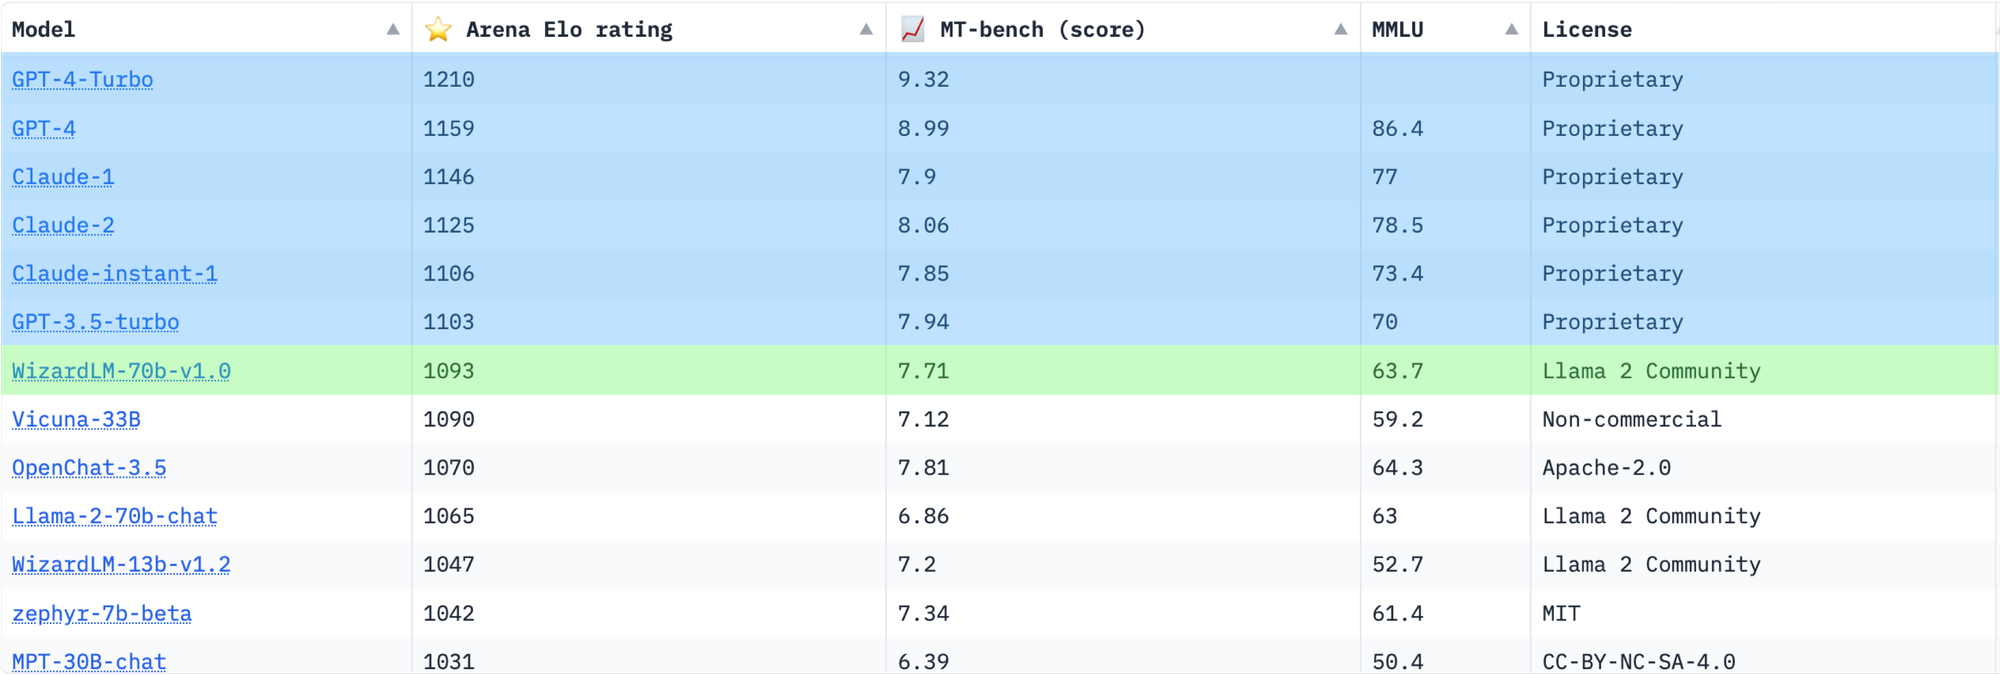Visit the Claude-instant-1 link
This screenshot has width=2000, height=676.
(x=114, y=273)
